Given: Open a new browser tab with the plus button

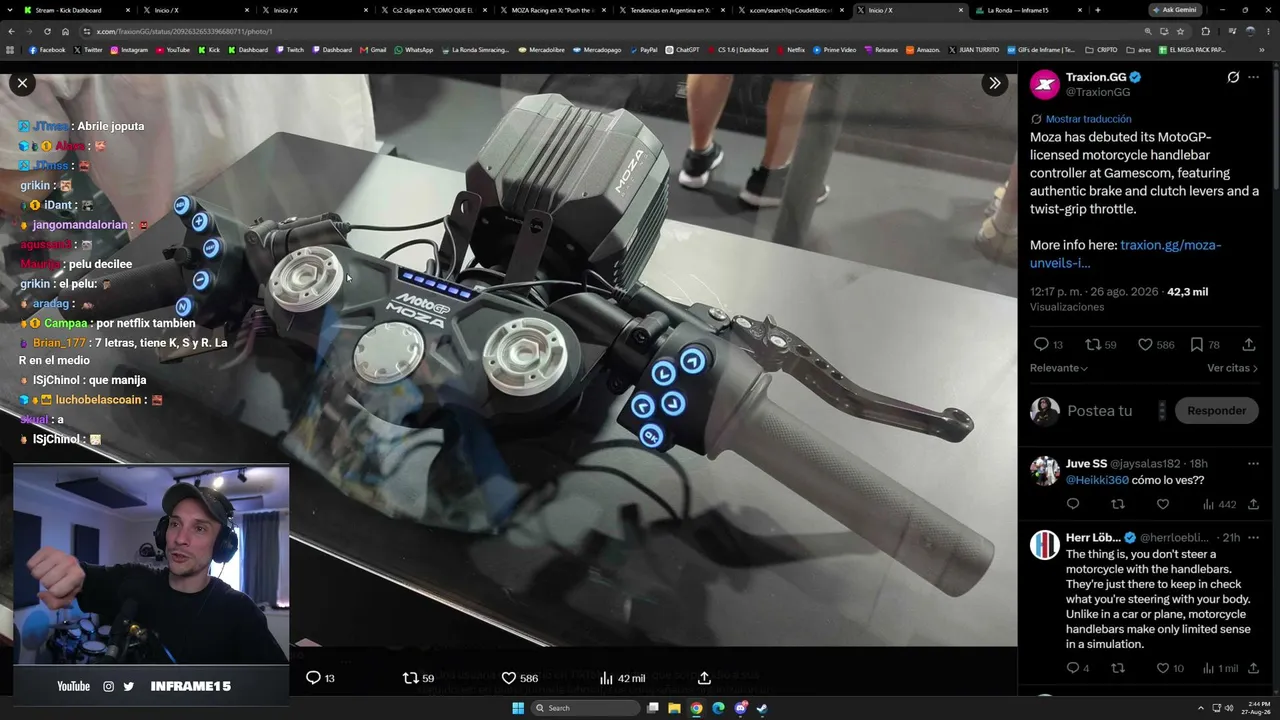Looking at the screenshot, I should click(1097, 10).
